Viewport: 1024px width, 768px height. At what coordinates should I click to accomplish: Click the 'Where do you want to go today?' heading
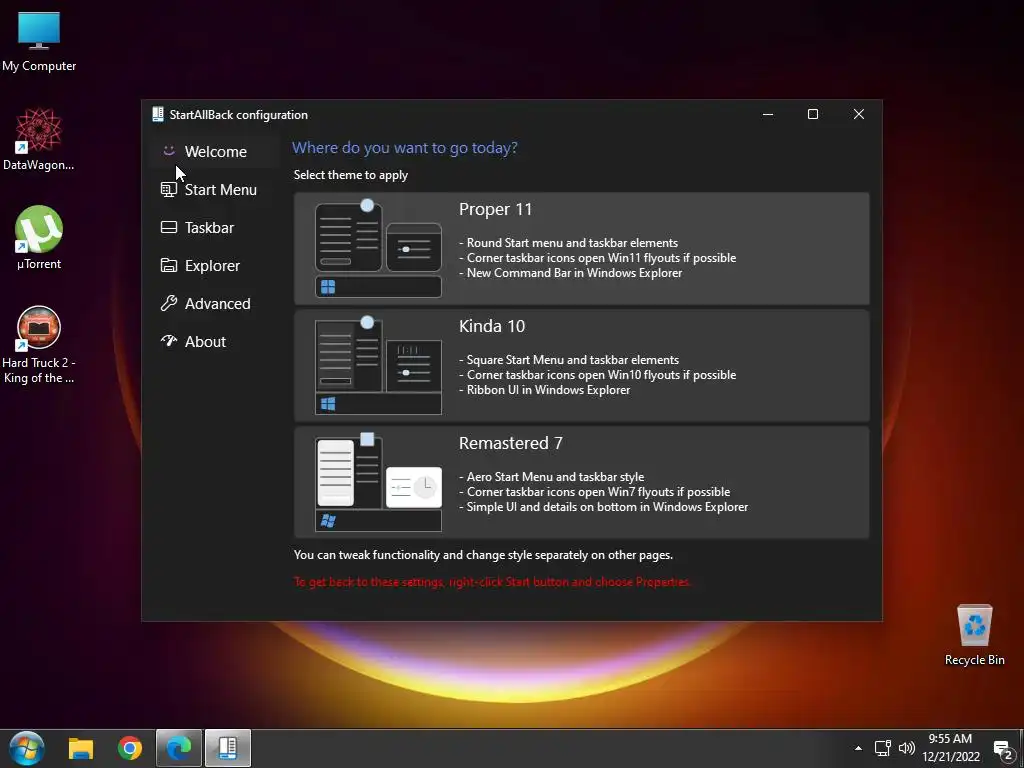pos(404,148)
